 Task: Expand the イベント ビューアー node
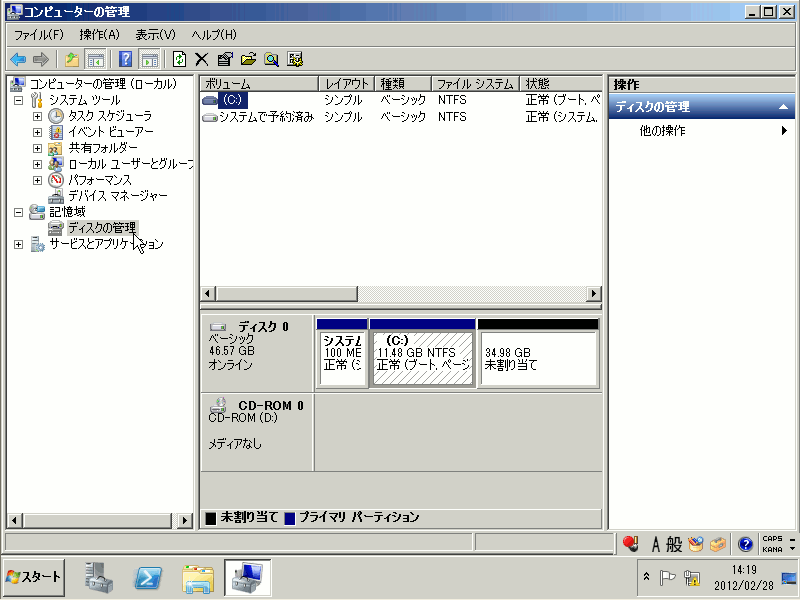point(37,132)
